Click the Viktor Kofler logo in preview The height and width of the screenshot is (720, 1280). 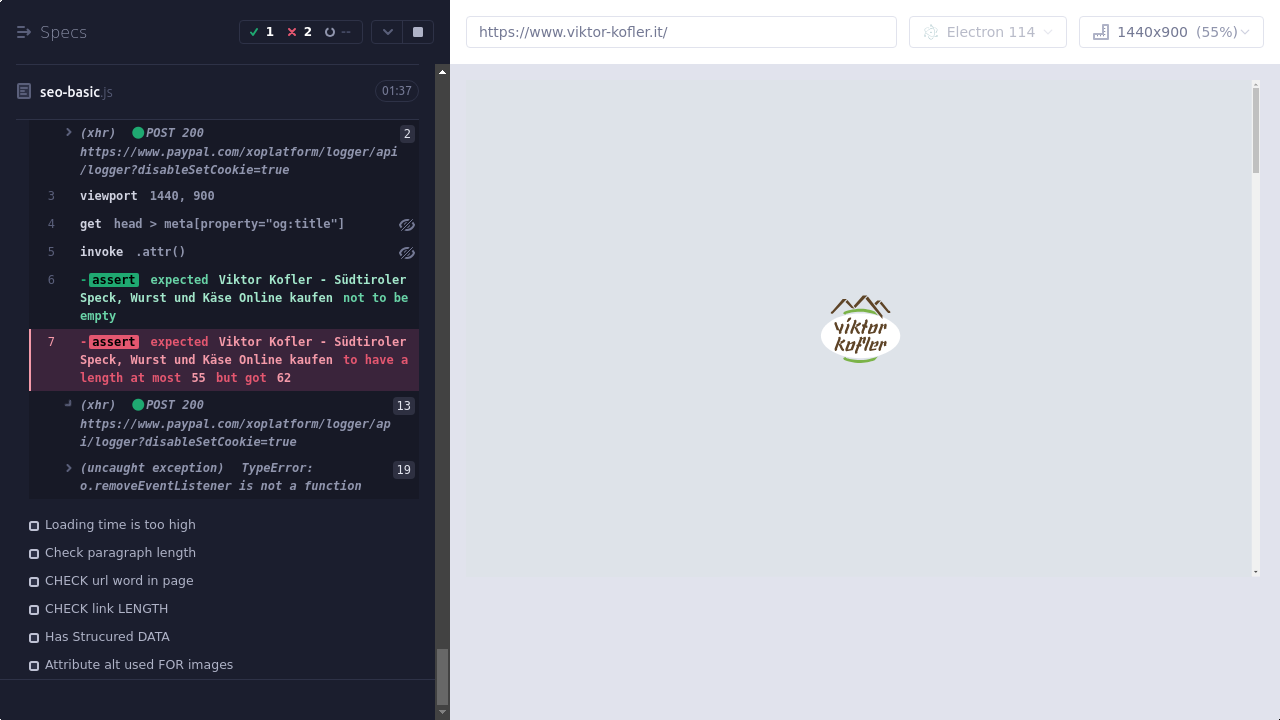(x=860, y=329)
